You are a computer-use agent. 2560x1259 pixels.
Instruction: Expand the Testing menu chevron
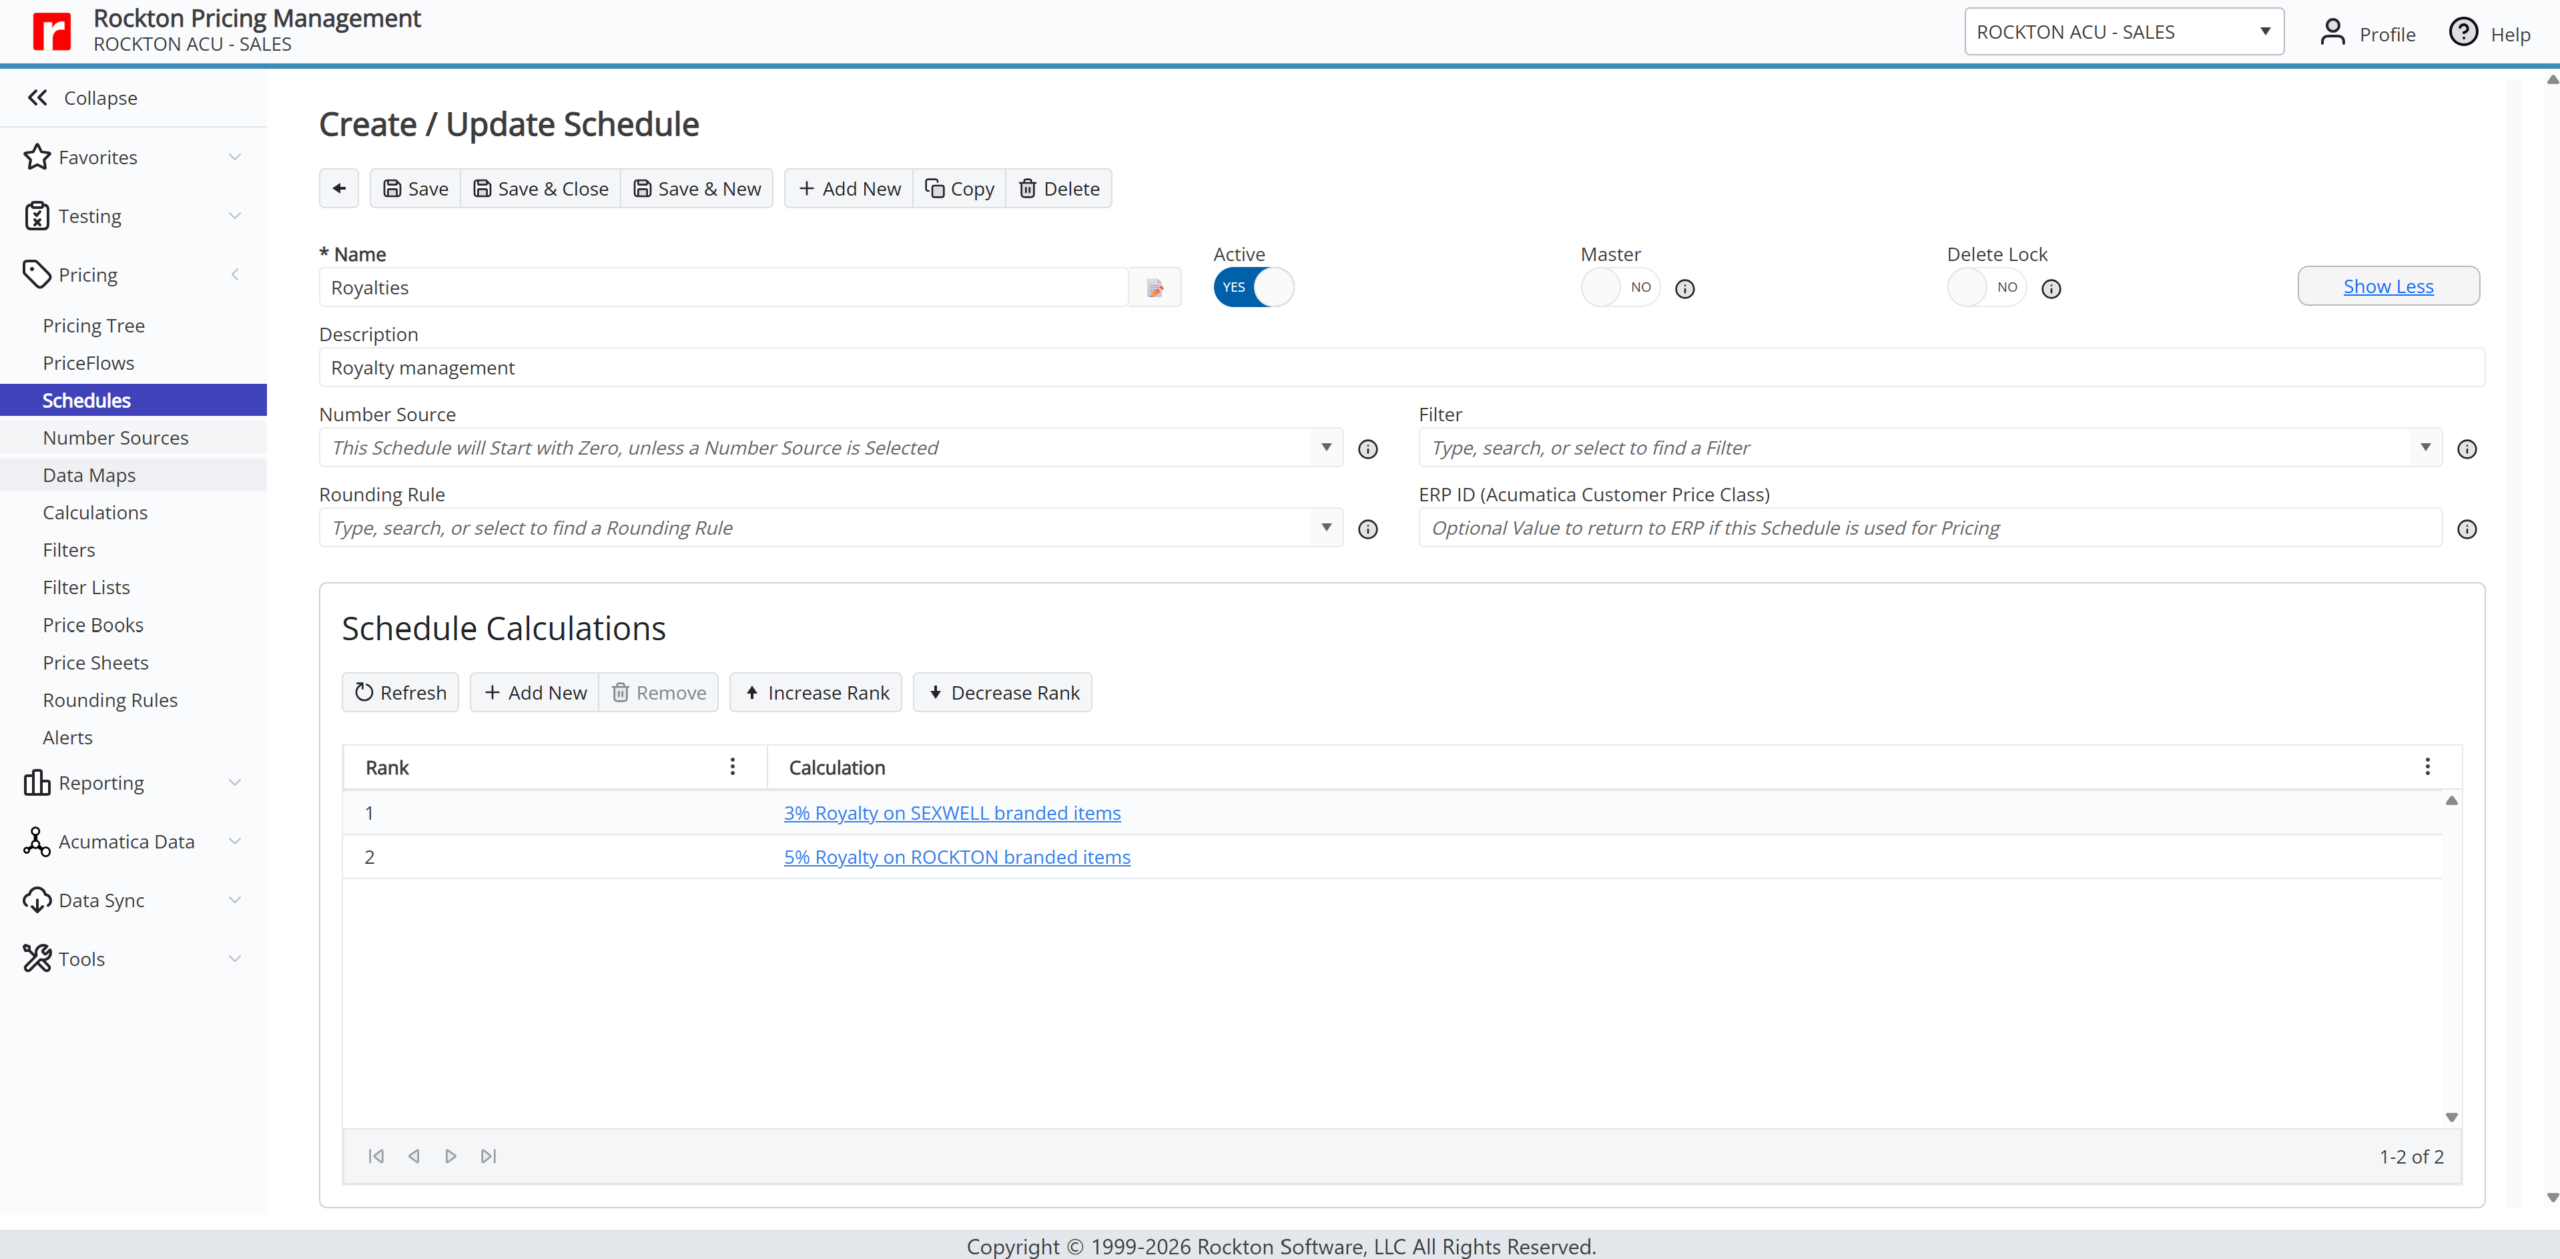point(235,216)
